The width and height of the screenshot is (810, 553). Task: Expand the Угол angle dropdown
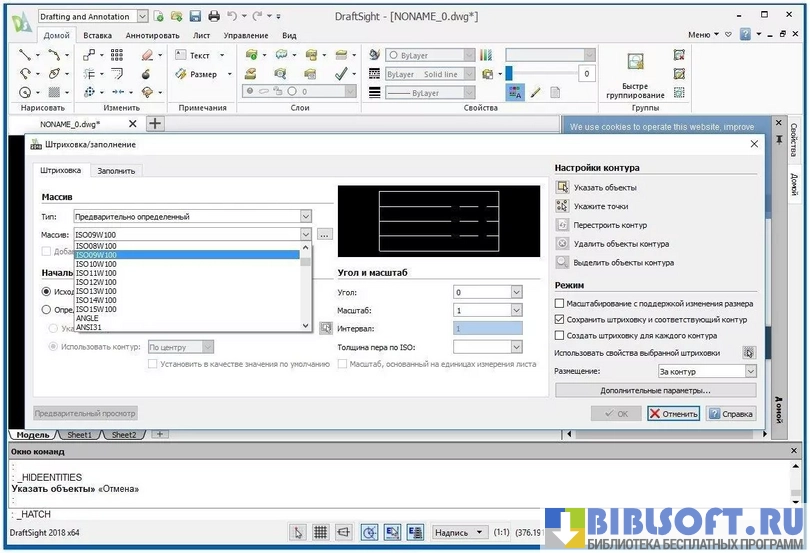tap(516, 292)
